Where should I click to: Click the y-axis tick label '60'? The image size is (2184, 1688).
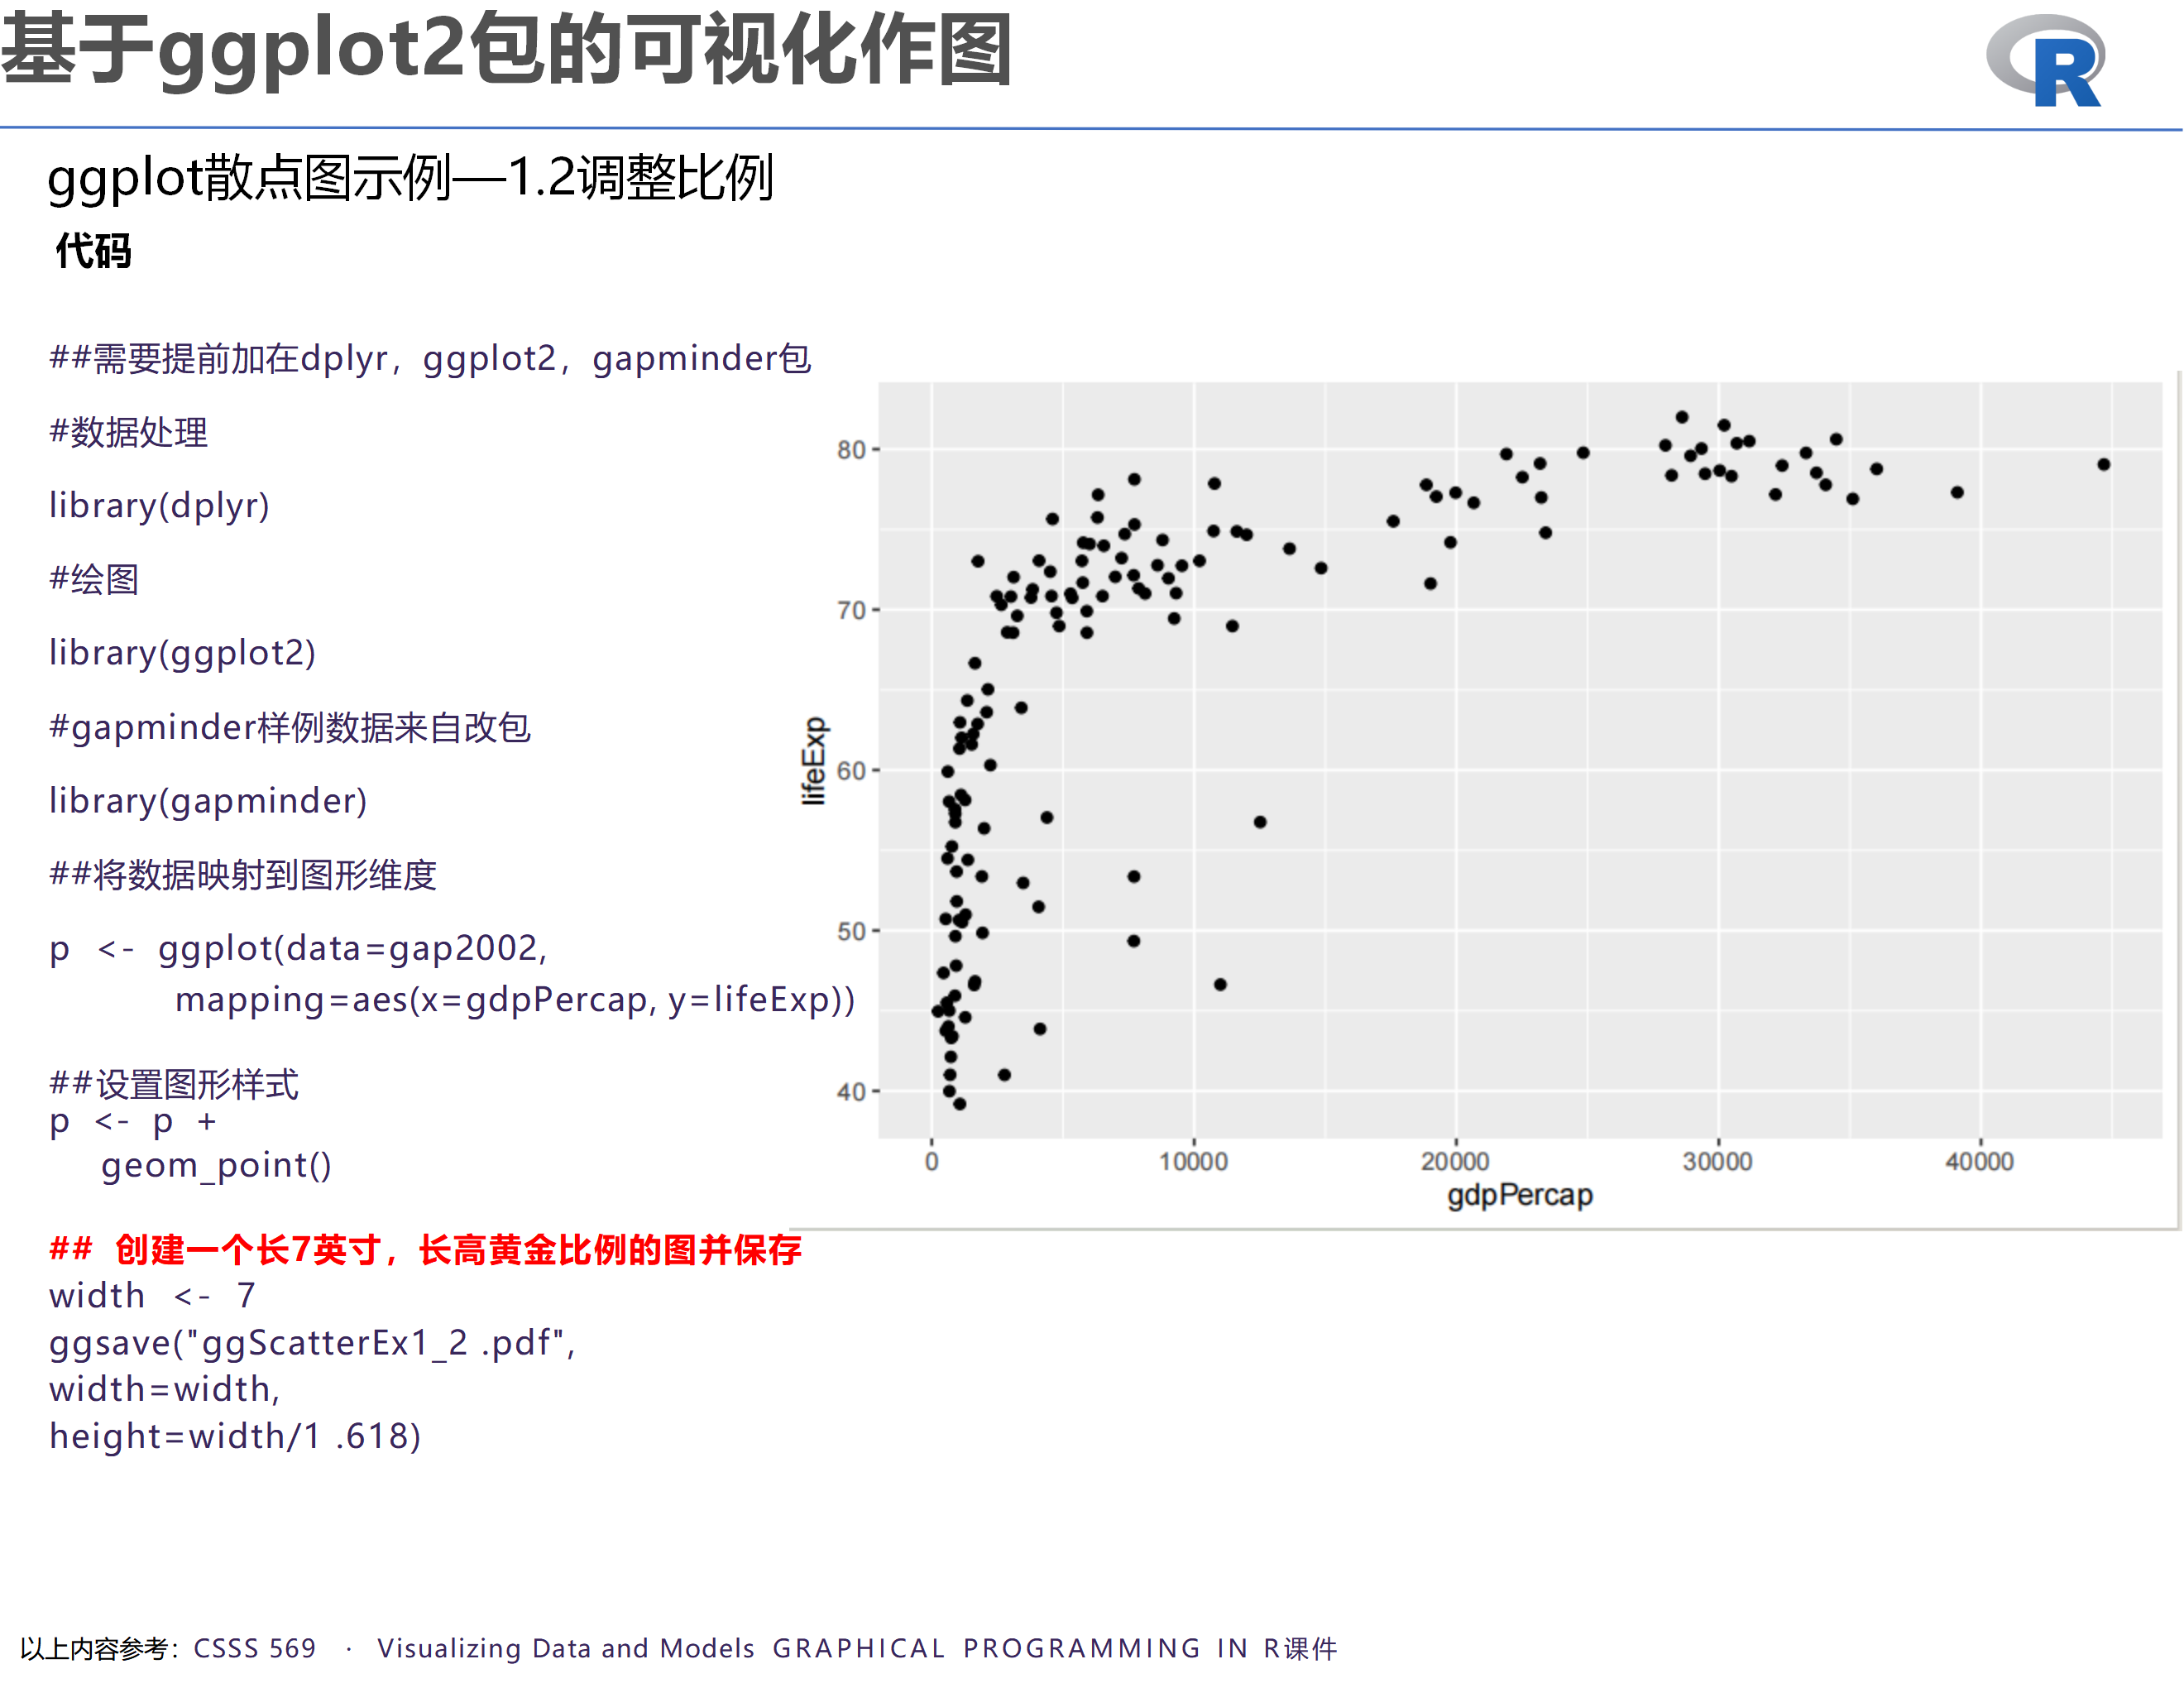pyautogui.click(x=851, y=771)
